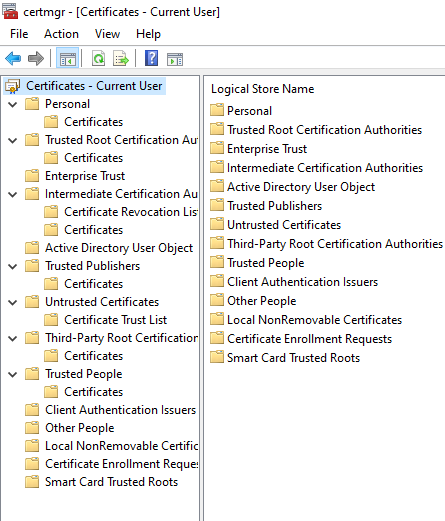The height and width of the screenshot is (521, 445).
Task: Select Local NonRemovable Certificates in tree
Action: click(121, 446)
